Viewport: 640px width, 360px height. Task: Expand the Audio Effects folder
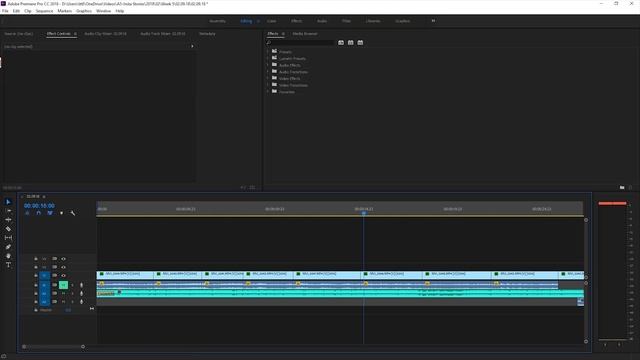pos(268,65)
